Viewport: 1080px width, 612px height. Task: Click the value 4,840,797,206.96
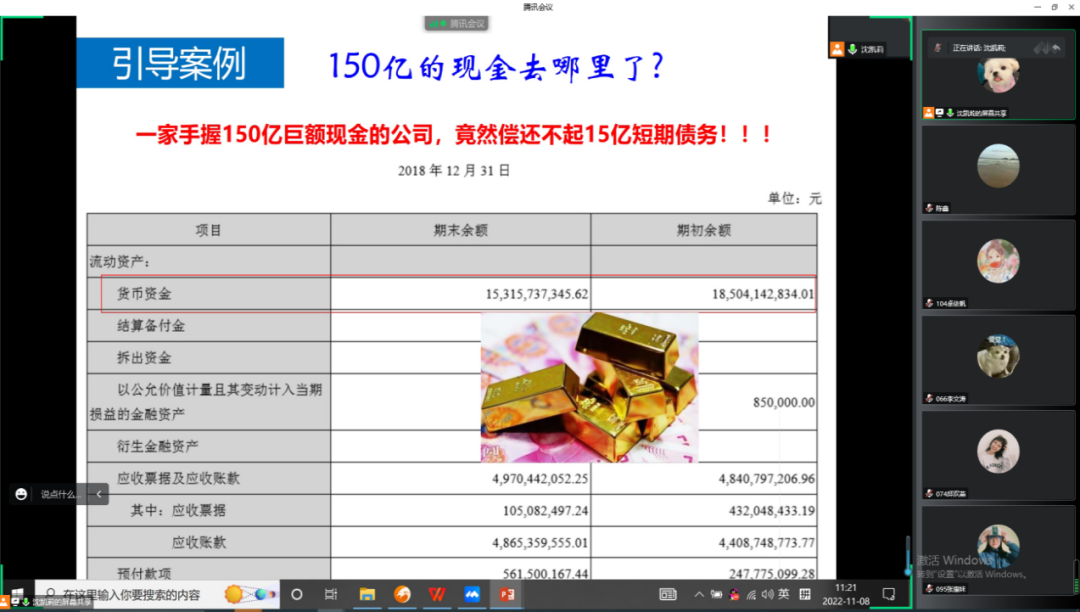pyautogui.click(x=767, y=478)
